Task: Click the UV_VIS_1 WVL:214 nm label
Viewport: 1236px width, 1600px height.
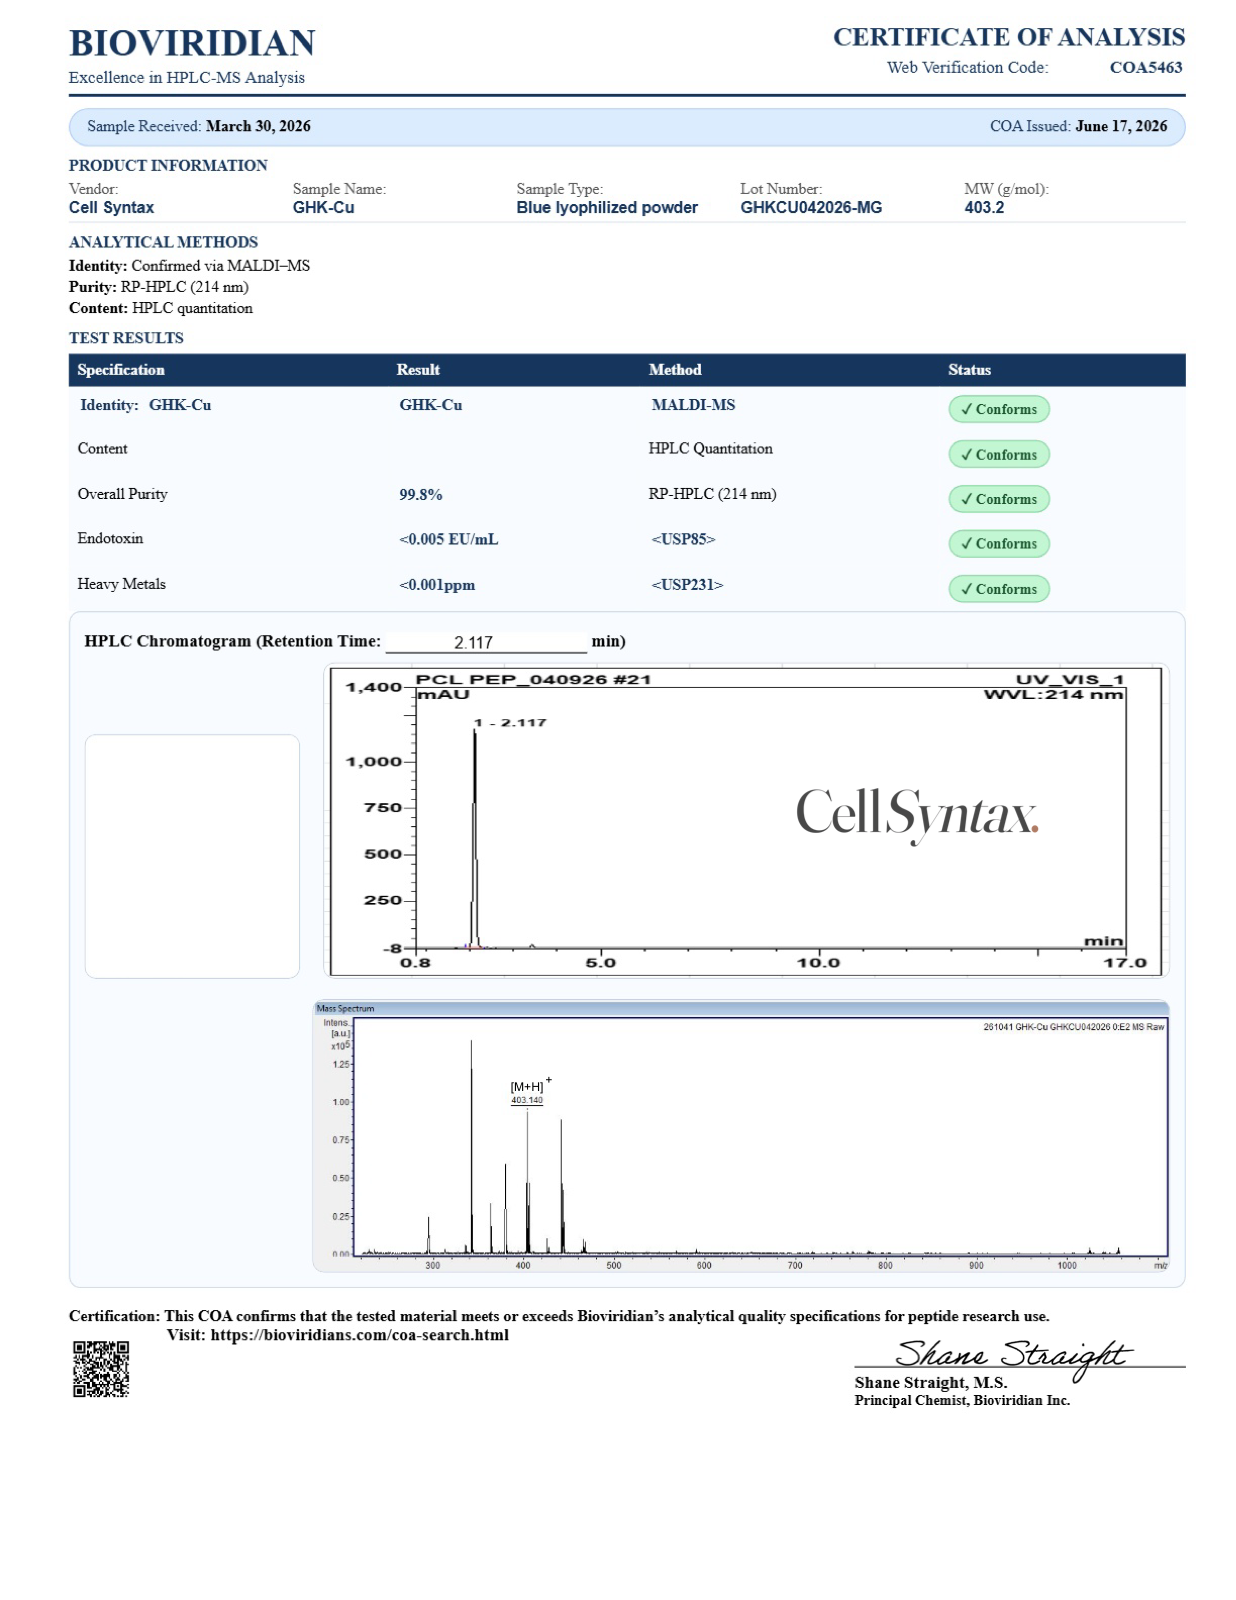Action: (1054, 687)
